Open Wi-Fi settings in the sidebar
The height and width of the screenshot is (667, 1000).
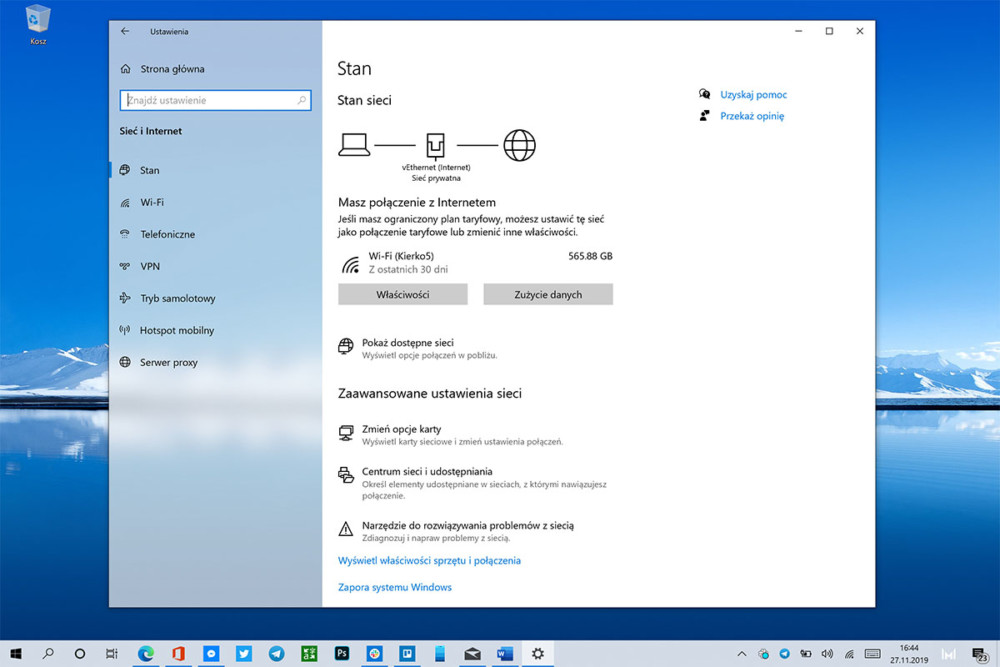(215, 202)
